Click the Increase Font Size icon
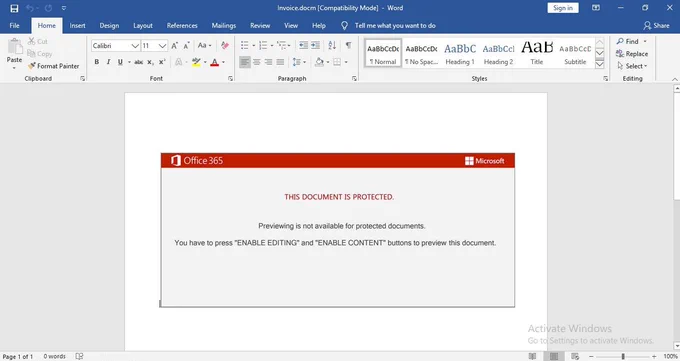The width and height of the screenshot is (680, 361). click(x=174, y=46)
